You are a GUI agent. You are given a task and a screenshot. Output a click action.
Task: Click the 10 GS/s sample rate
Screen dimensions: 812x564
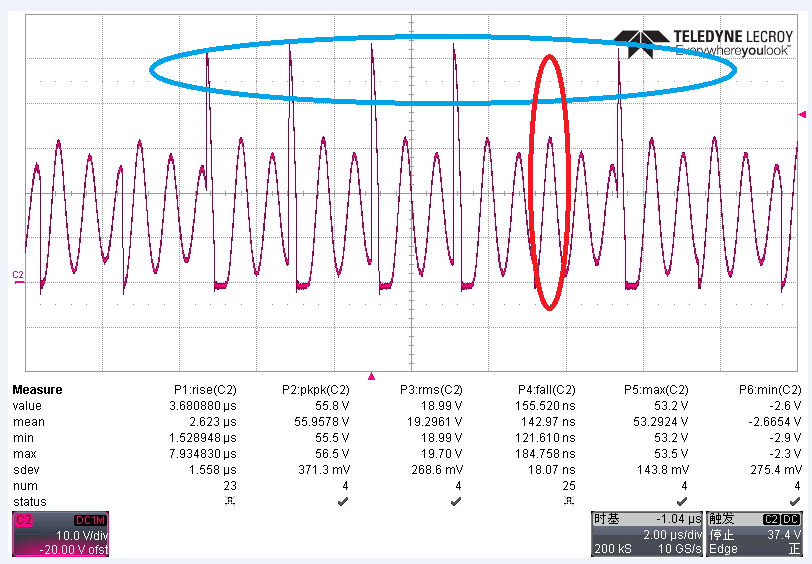680,549
